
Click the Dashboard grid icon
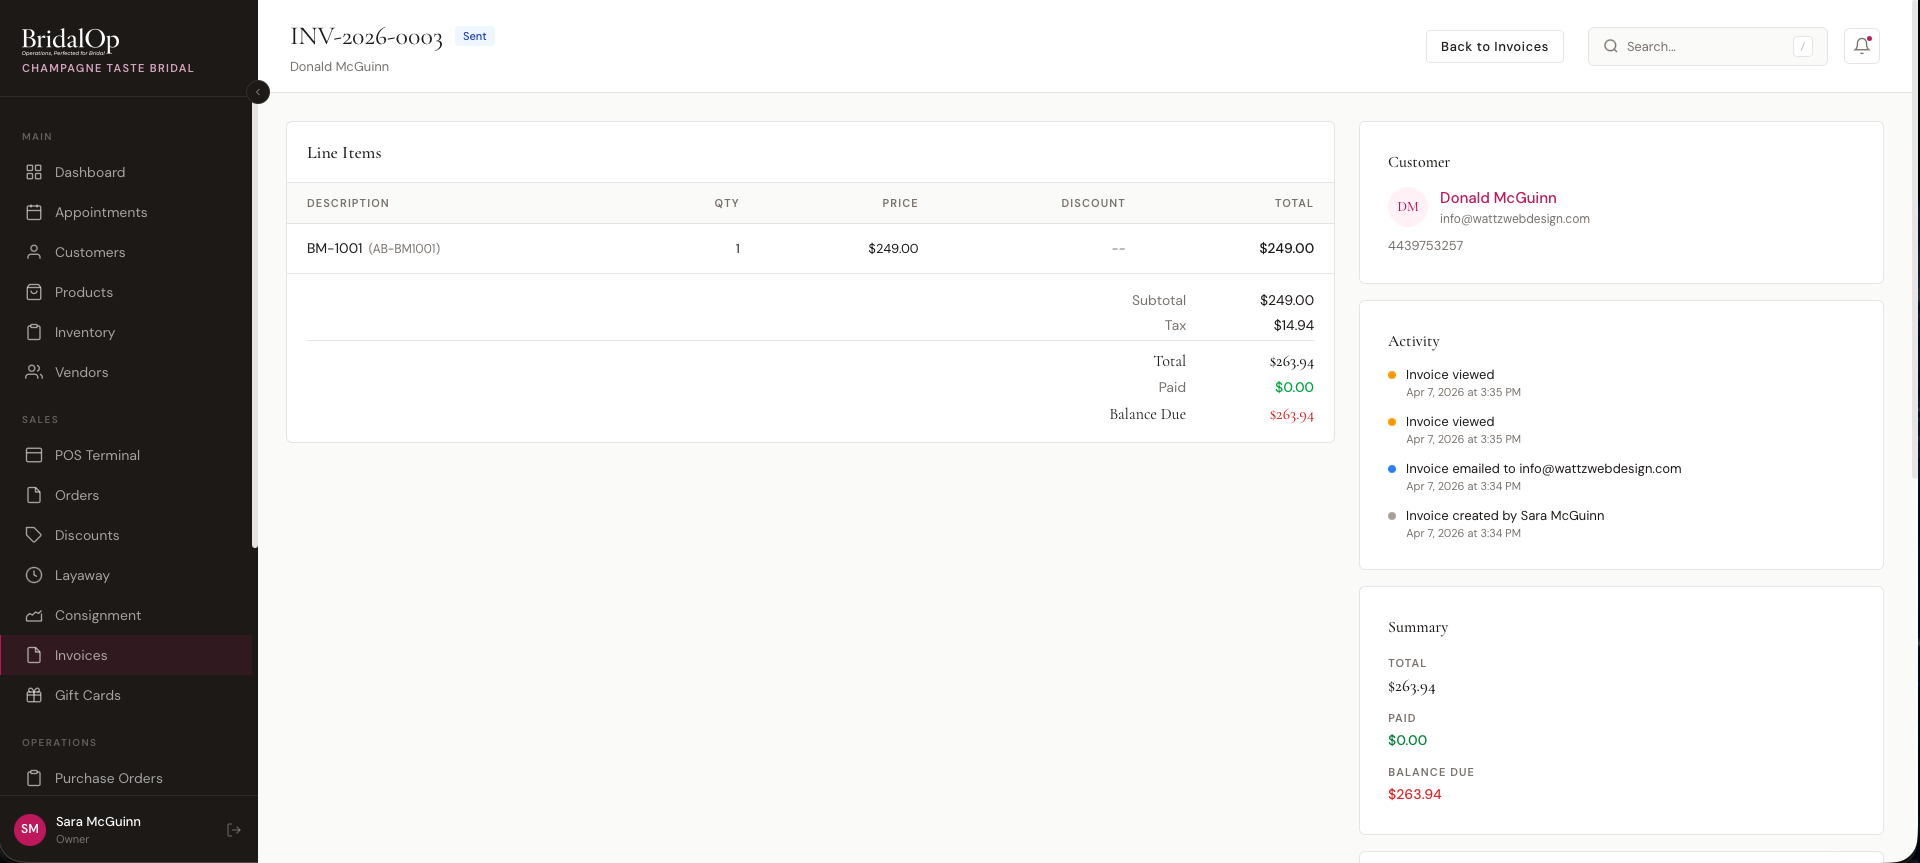click(34, 172)
